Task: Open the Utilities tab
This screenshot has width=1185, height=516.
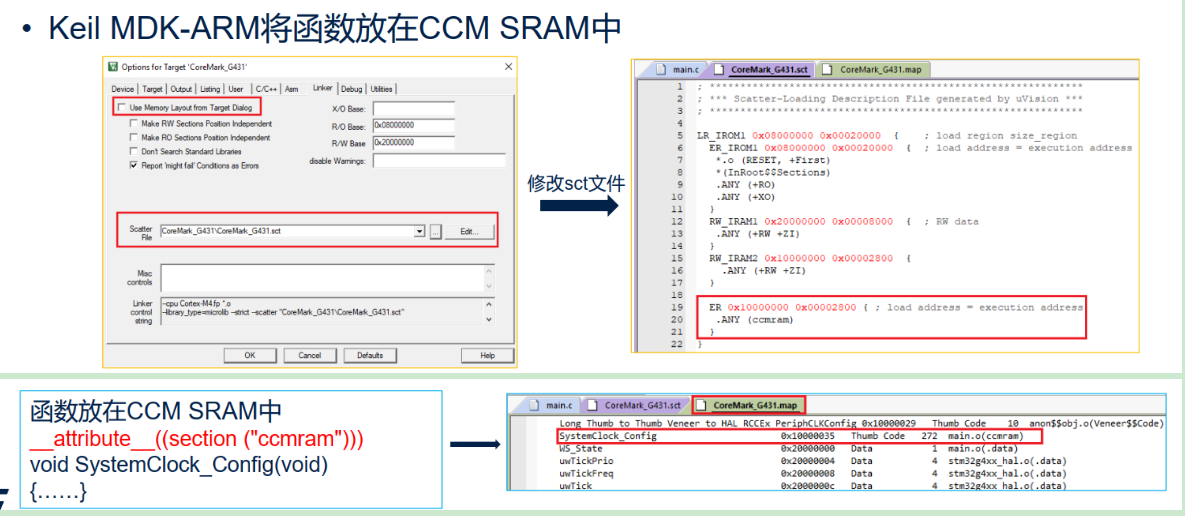Action: tap(381, 88)
